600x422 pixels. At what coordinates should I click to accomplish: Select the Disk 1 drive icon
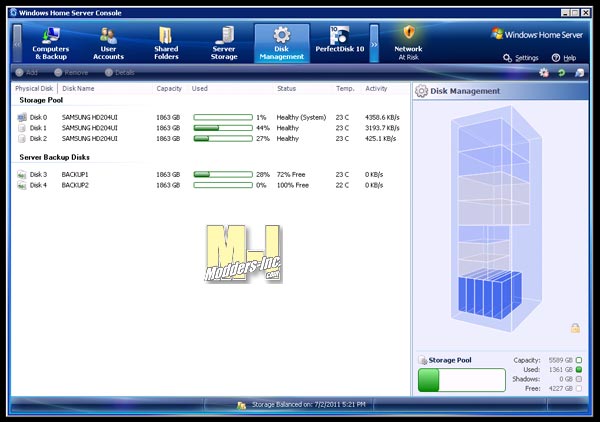(x=22, y=128)
